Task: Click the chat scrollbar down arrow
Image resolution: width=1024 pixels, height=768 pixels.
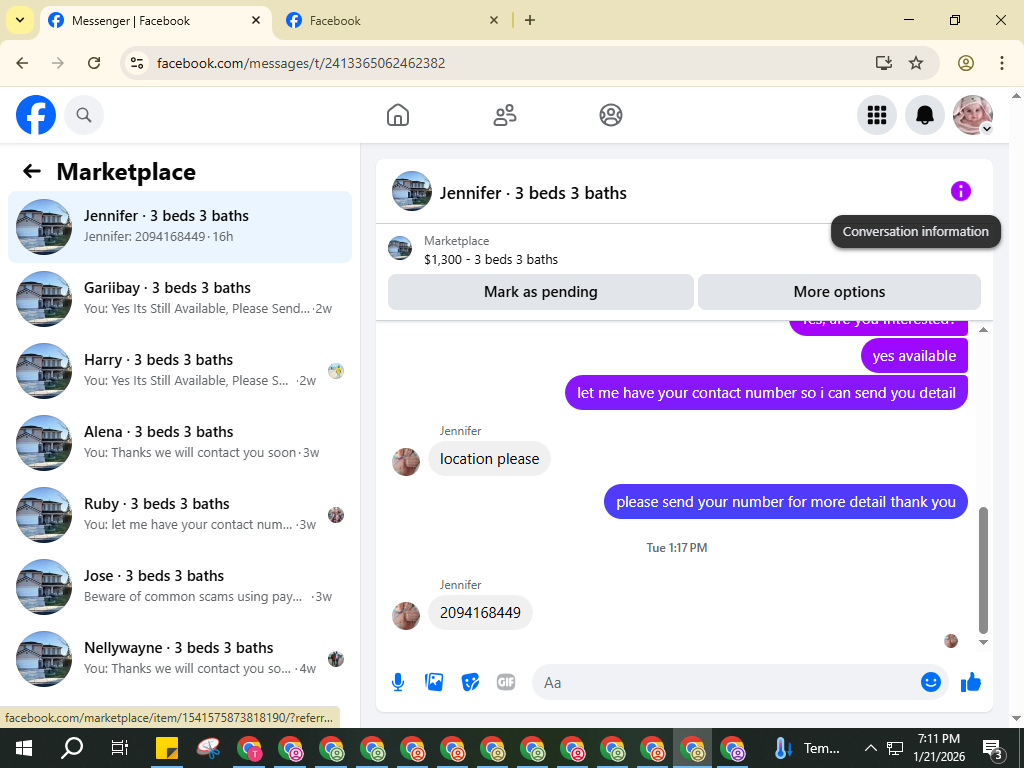Action: pyautogui.click(x=984, y=642)
